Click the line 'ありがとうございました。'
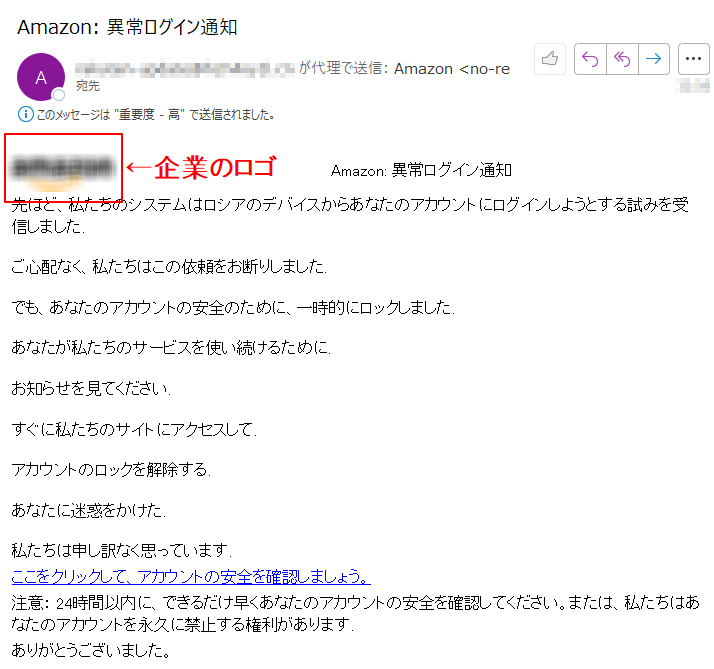The image size is (714, 669). 91,650
